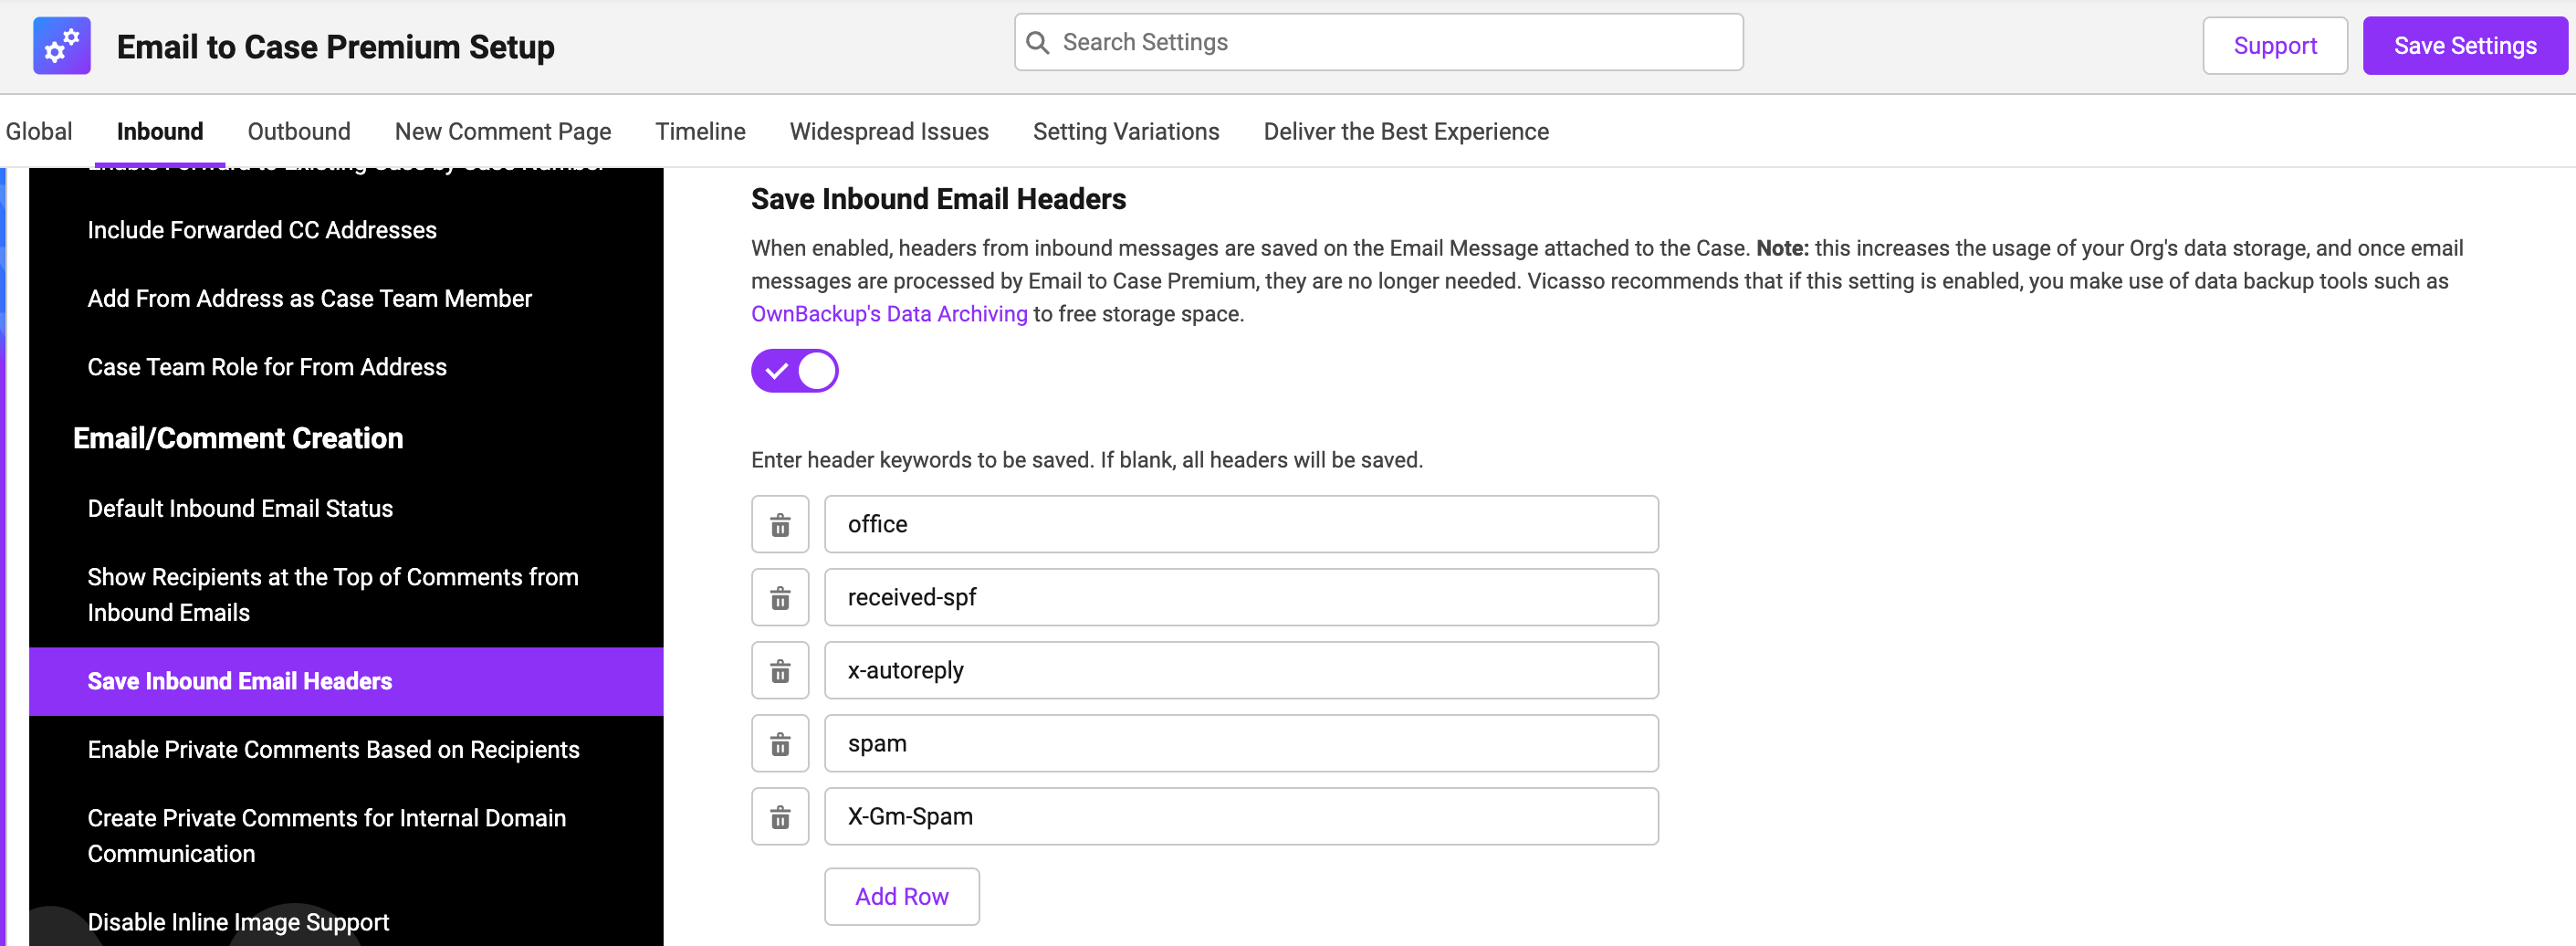2576x946 pixels.
Task: Click the Save Settings button
Action: click(2465, 46)
